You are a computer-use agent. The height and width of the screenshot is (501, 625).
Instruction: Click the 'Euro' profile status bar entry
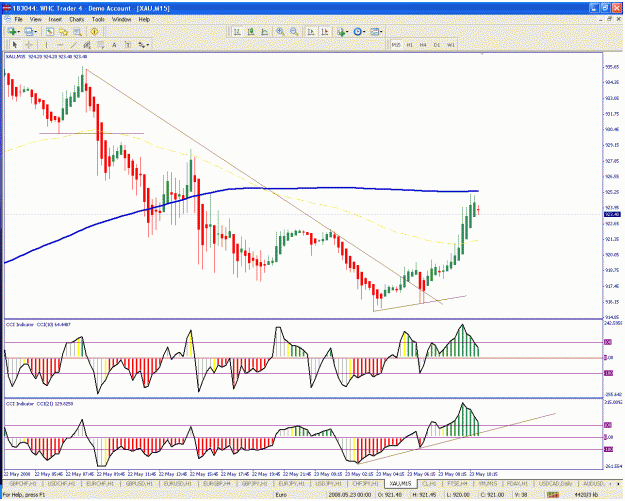(x=281, y=495)
